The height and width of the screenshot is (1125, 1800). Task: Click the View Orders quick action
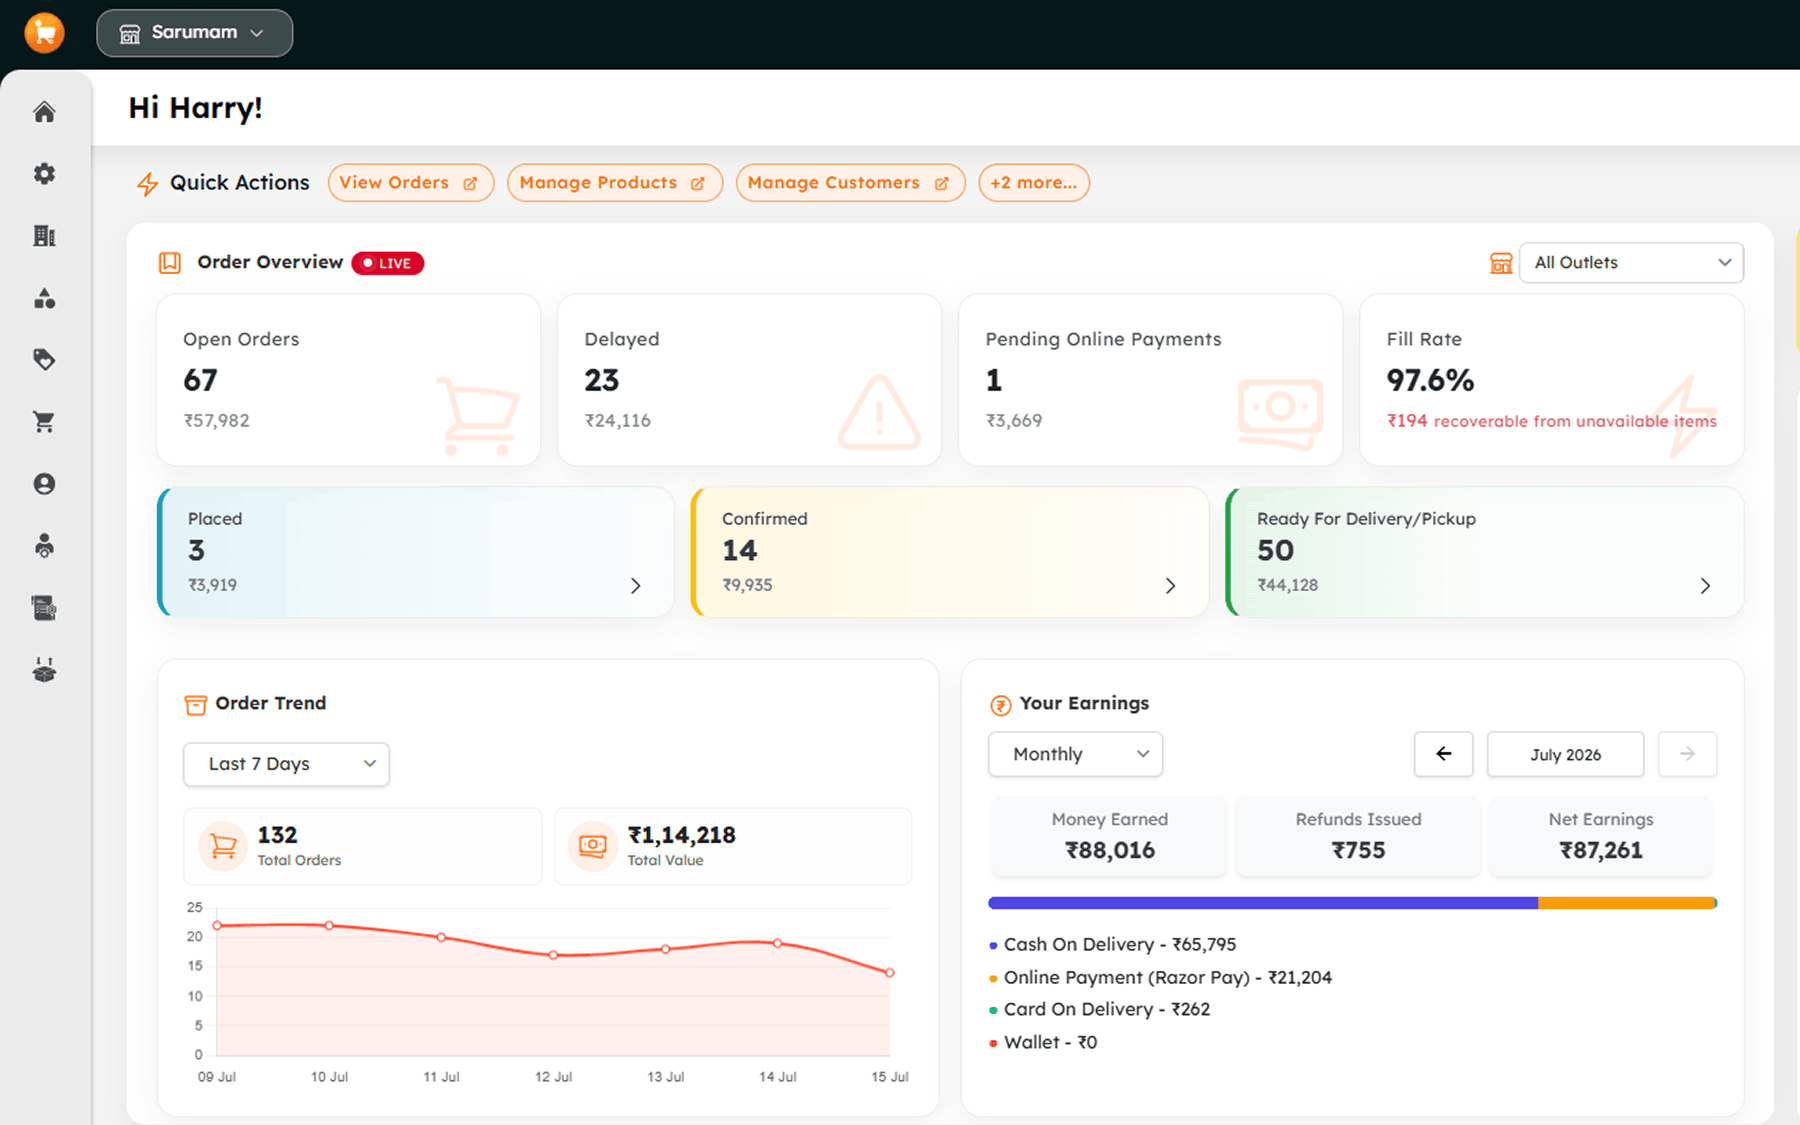pyautogui.click(x=410, y=183)
